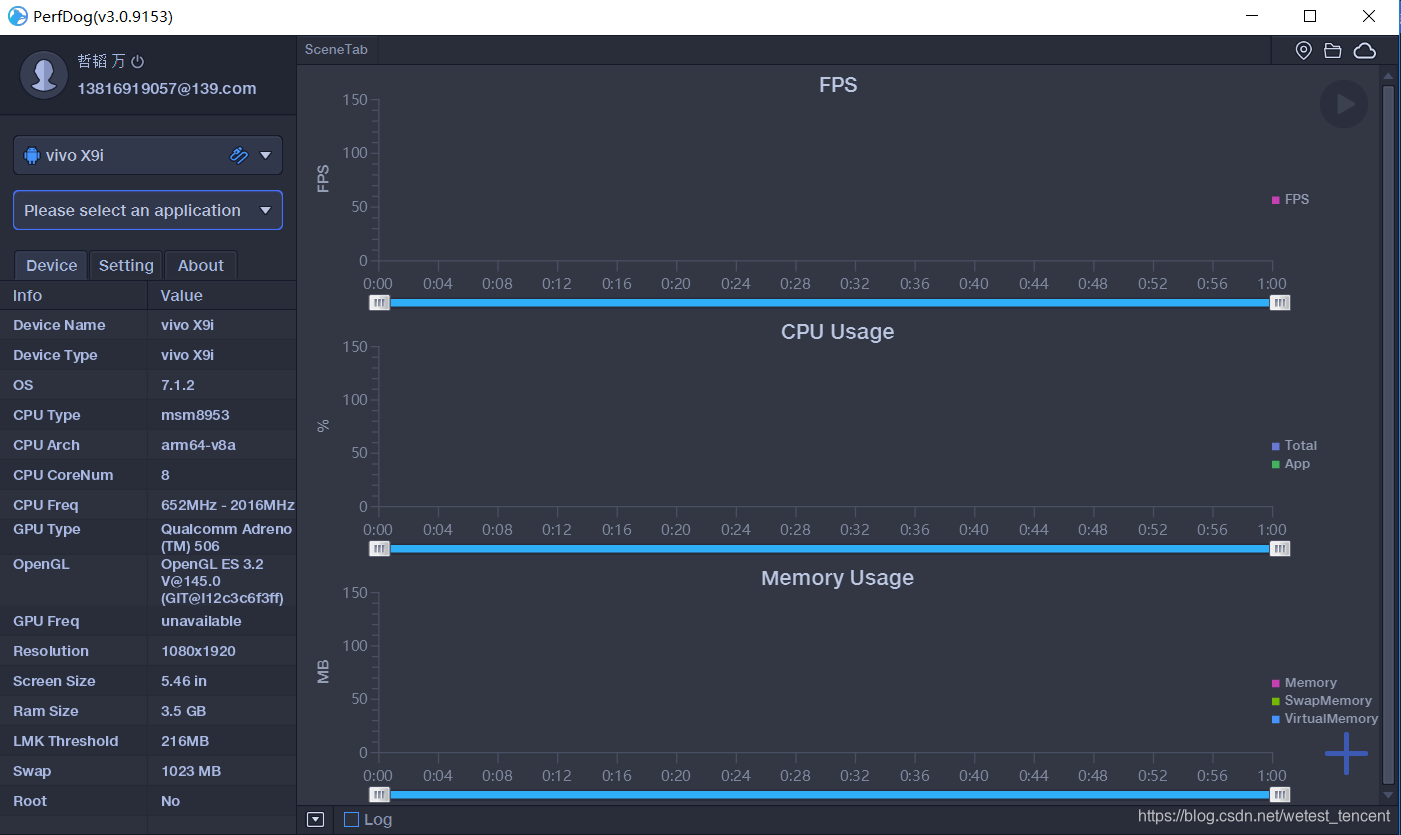Click the FPS chart title

[x=838, y=85]
